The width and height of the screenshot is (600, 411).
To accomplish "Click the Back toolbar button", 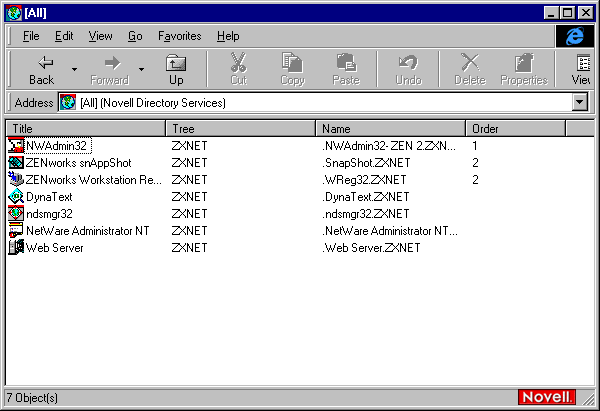I will click(42, 70).
